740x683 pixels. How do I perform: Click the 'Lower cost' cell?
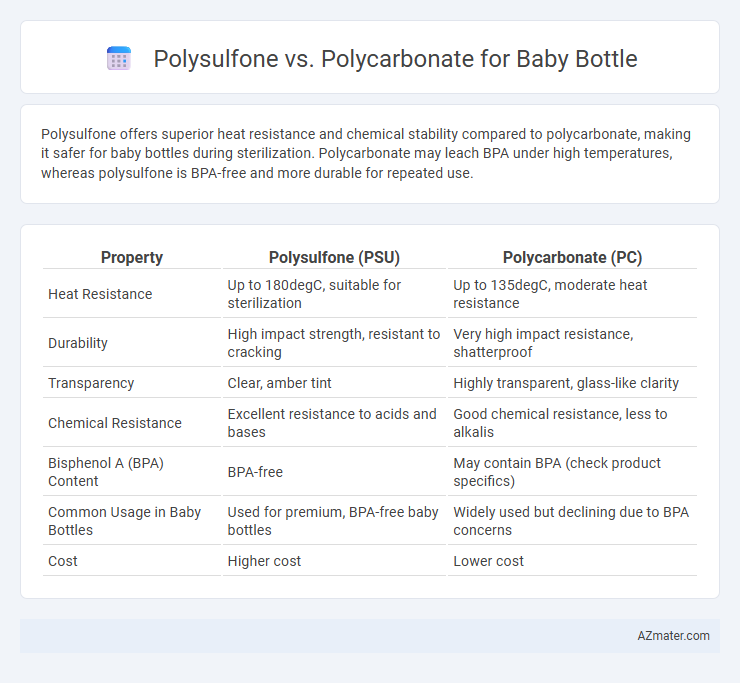coord(572,561)
